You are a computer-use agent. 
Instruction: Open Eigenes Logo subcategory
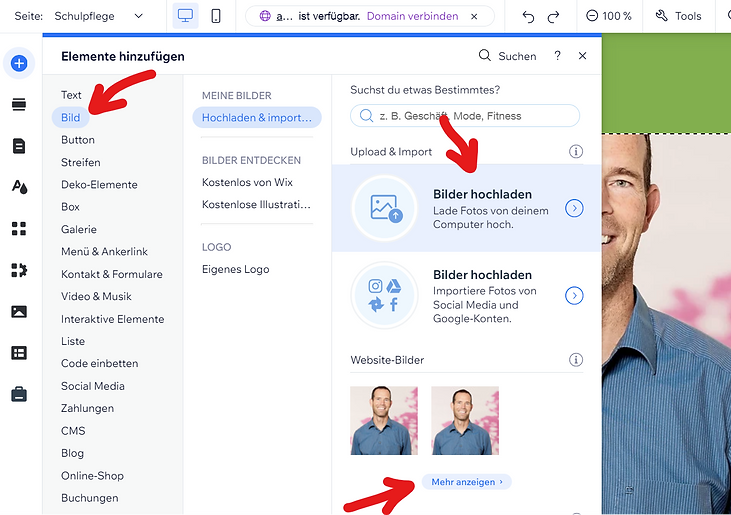coord(235,269)
